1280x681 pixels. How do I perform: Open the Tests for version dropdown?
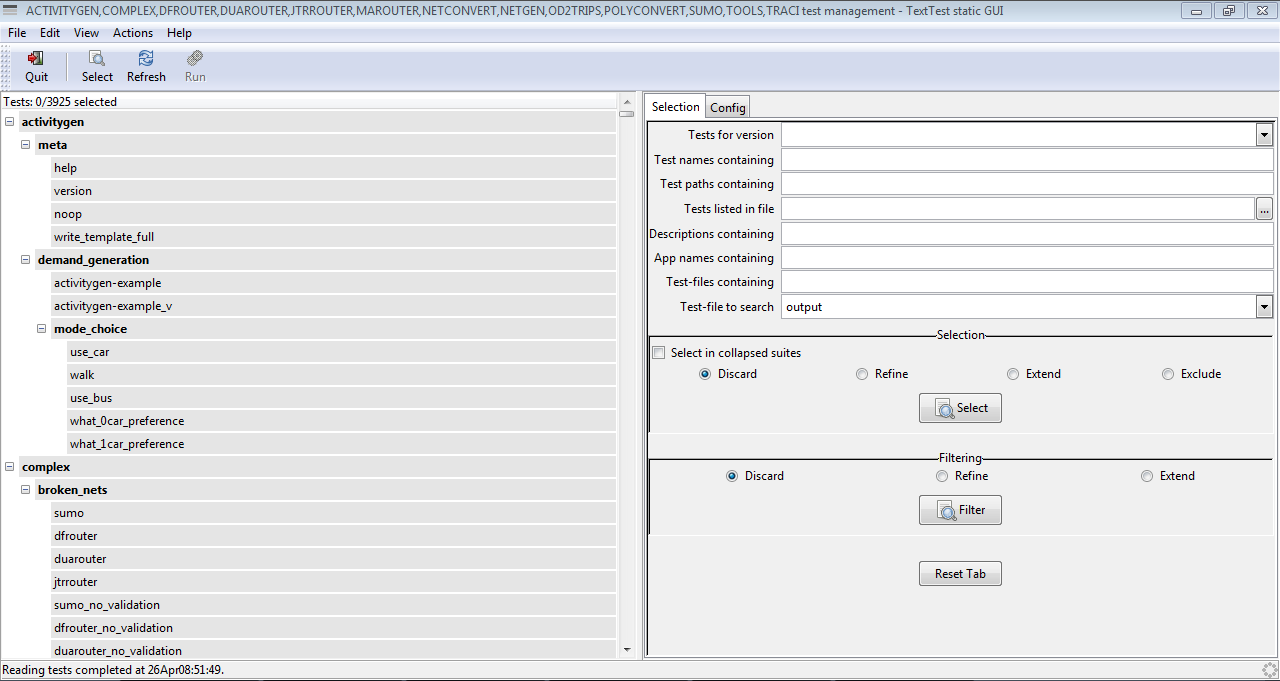[1264, 135]
